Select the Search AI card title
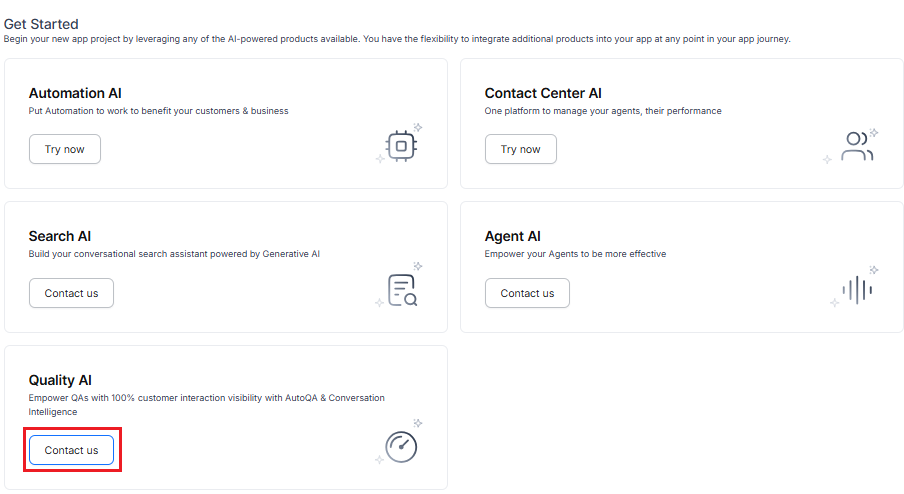 [x=60, y=236]
